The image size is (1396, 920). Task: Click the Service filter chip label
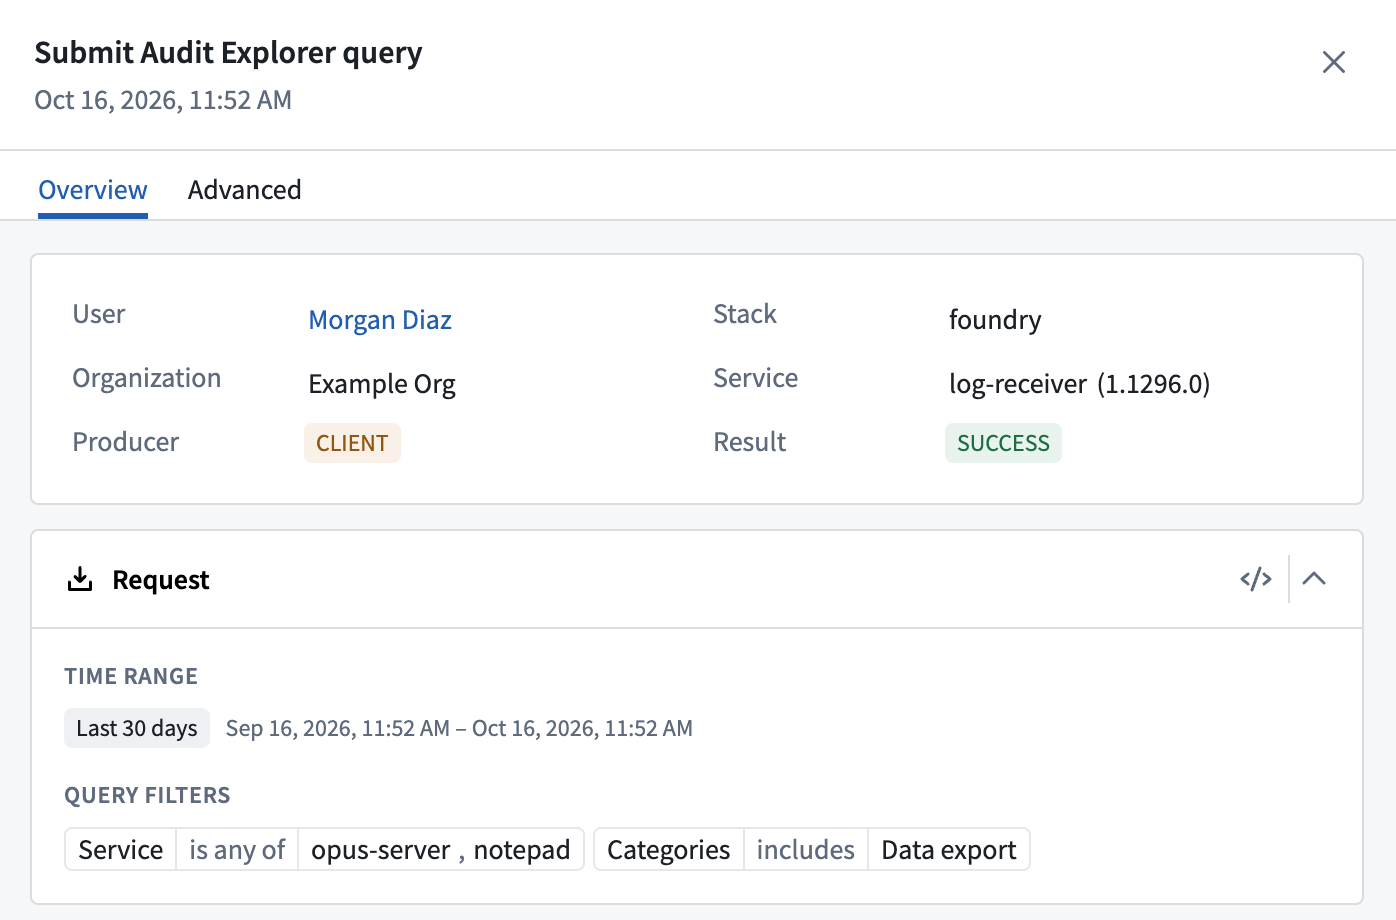tap(121, 850)
